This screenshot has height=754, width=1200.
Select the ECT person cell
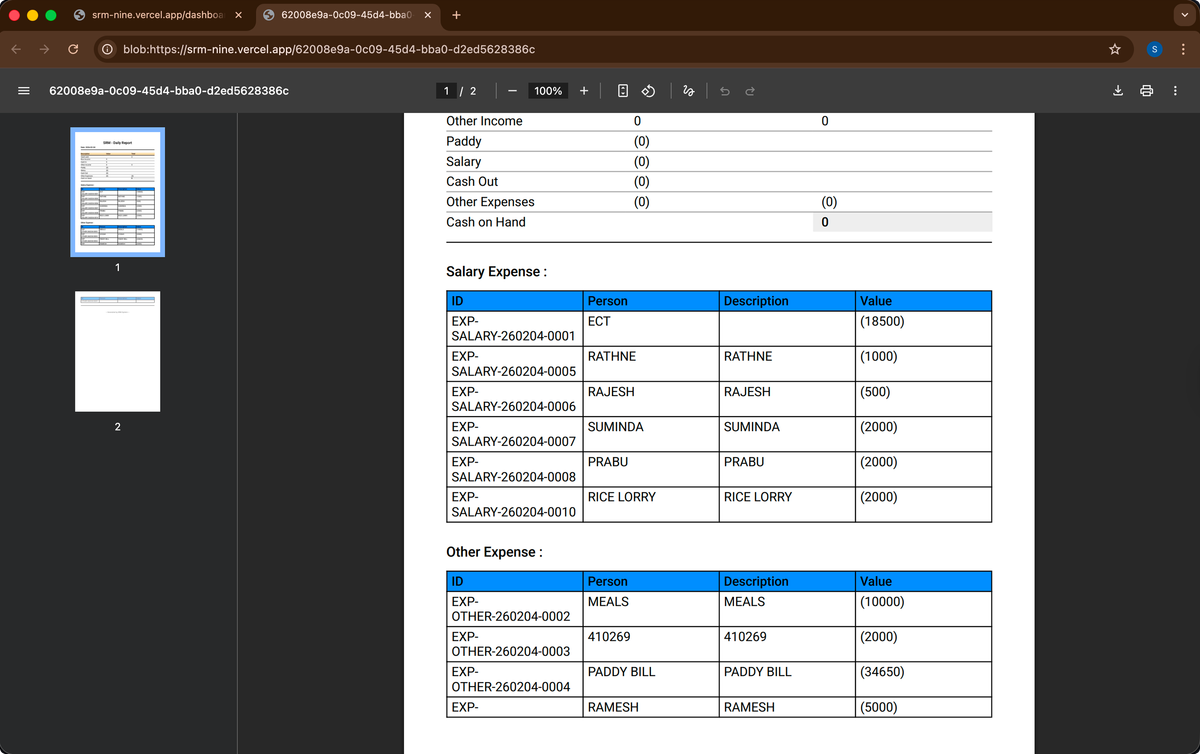pos(651,329)
